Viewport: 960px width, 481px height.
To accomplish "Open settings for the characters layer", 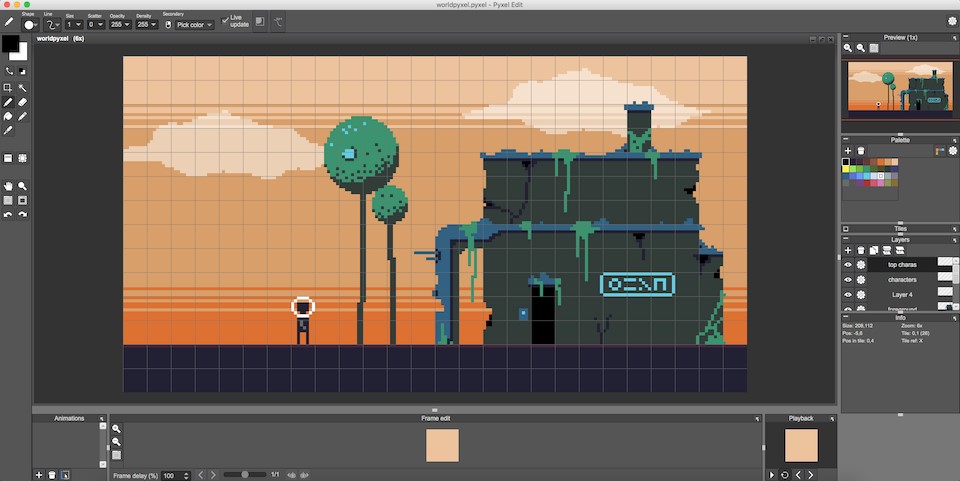I will coord(861,280).
